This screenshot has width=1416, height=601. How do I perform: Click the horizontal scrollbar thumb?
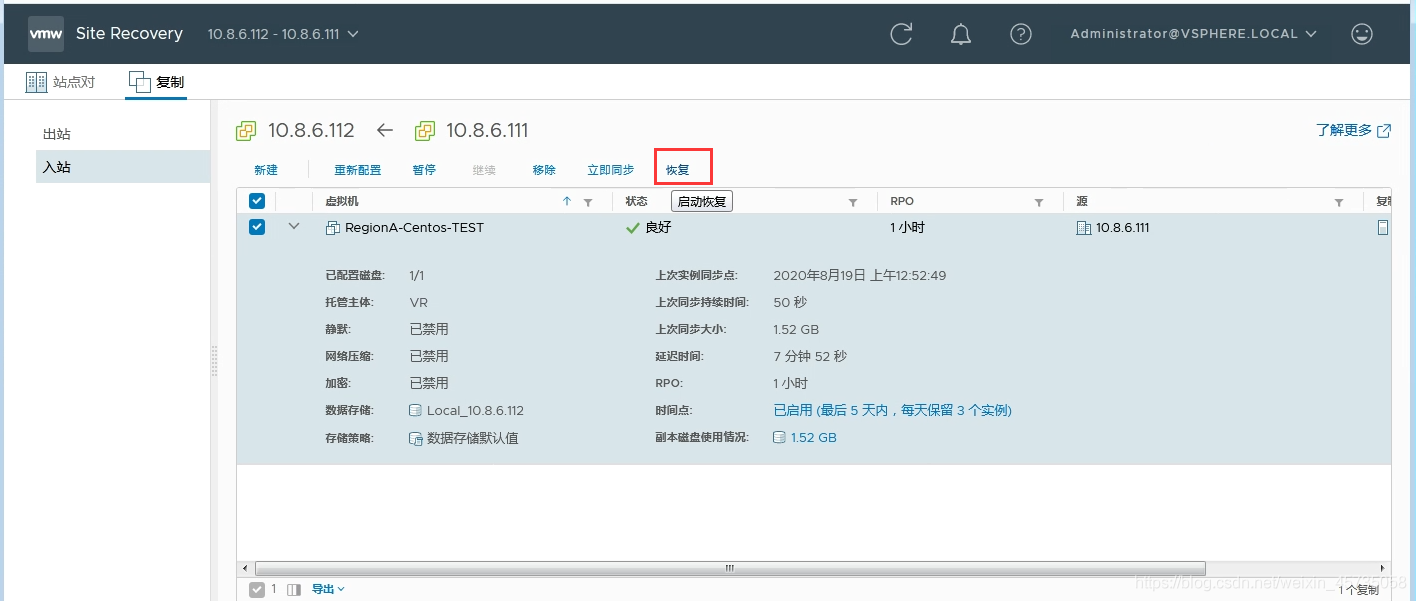tap(730, 568)
